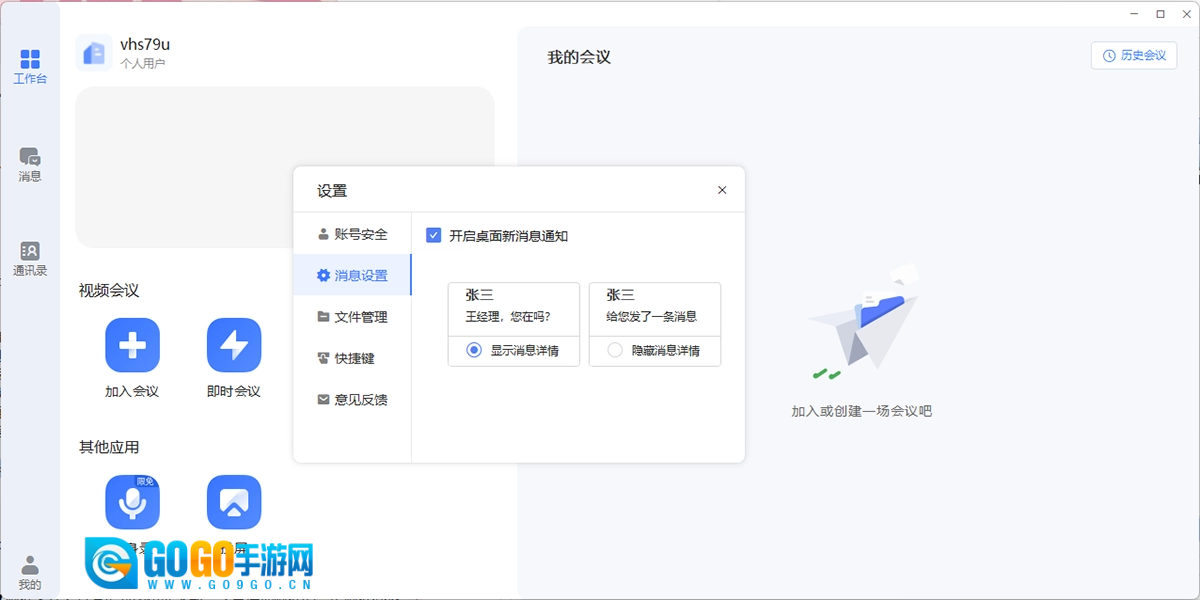Image resolution: width=1200 pixels, height=600 pixels.
Task: Select 消息设置 in settings menu
Action: (352, 275)
